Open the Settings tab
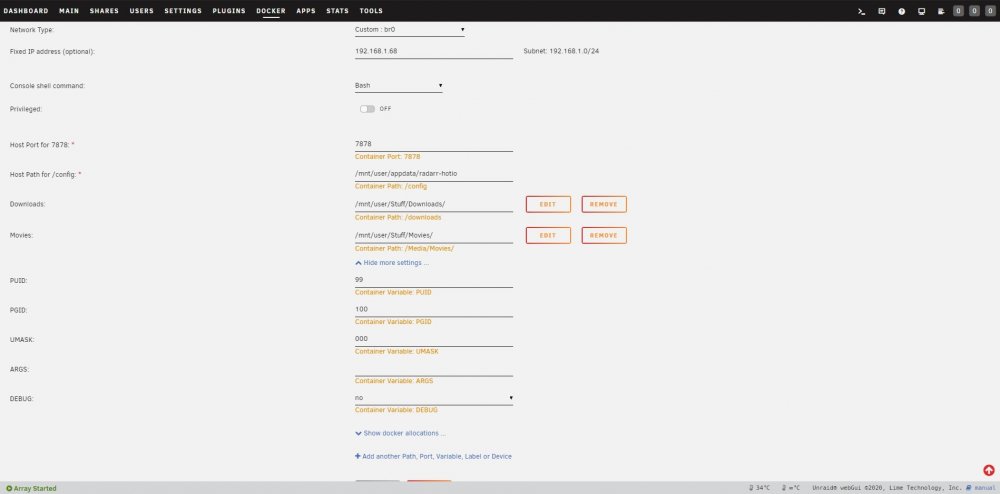 click(x=183, y=11)
